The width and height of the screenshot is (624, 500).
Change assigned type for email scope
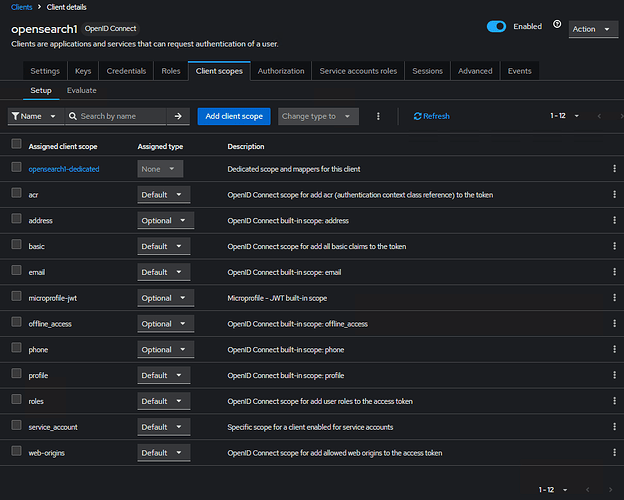pyautogui.click(x=164, y=272)
